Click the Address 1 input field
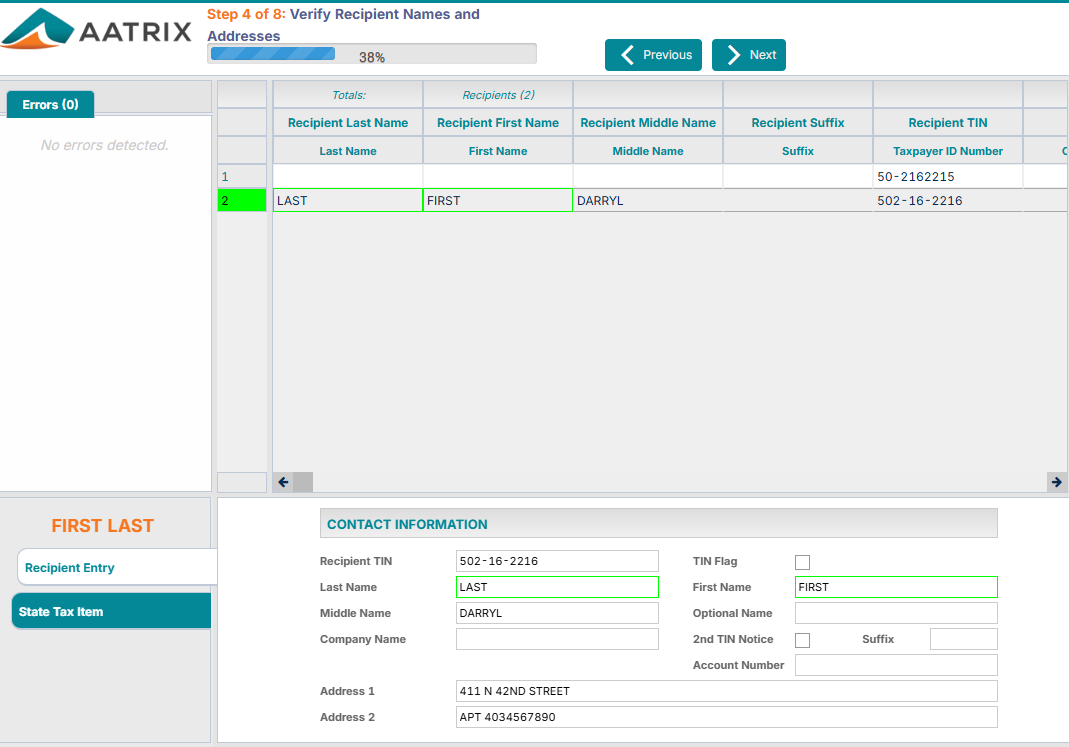Image resolution: width=1069 pixels, height=747 pixels. click(726, 690)
